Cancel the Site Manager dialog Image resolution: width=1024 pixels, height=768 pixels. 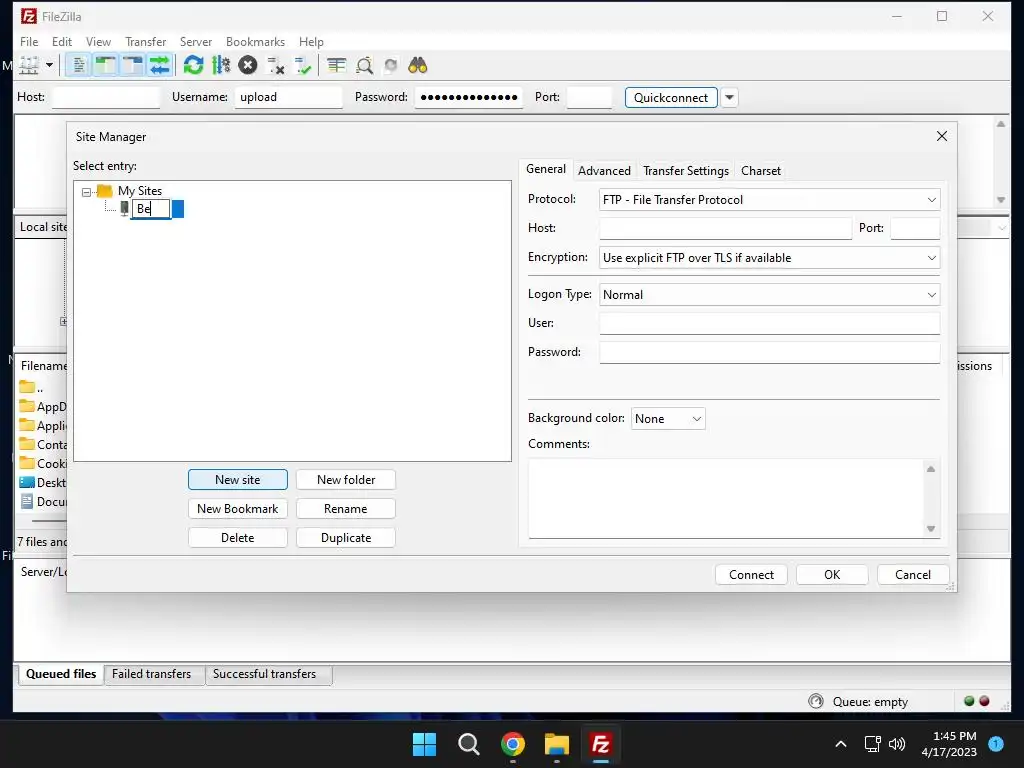click(913, 575)
